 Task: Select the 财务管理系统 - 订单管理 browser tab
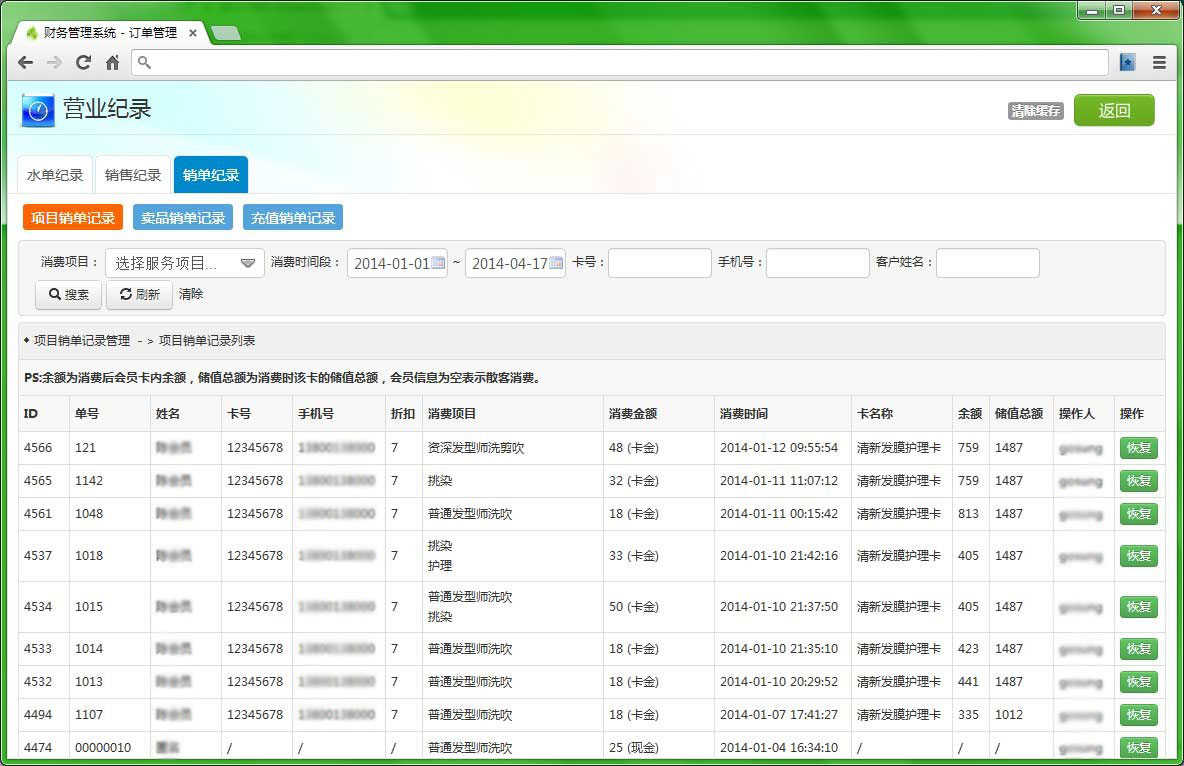coord(110,33)
